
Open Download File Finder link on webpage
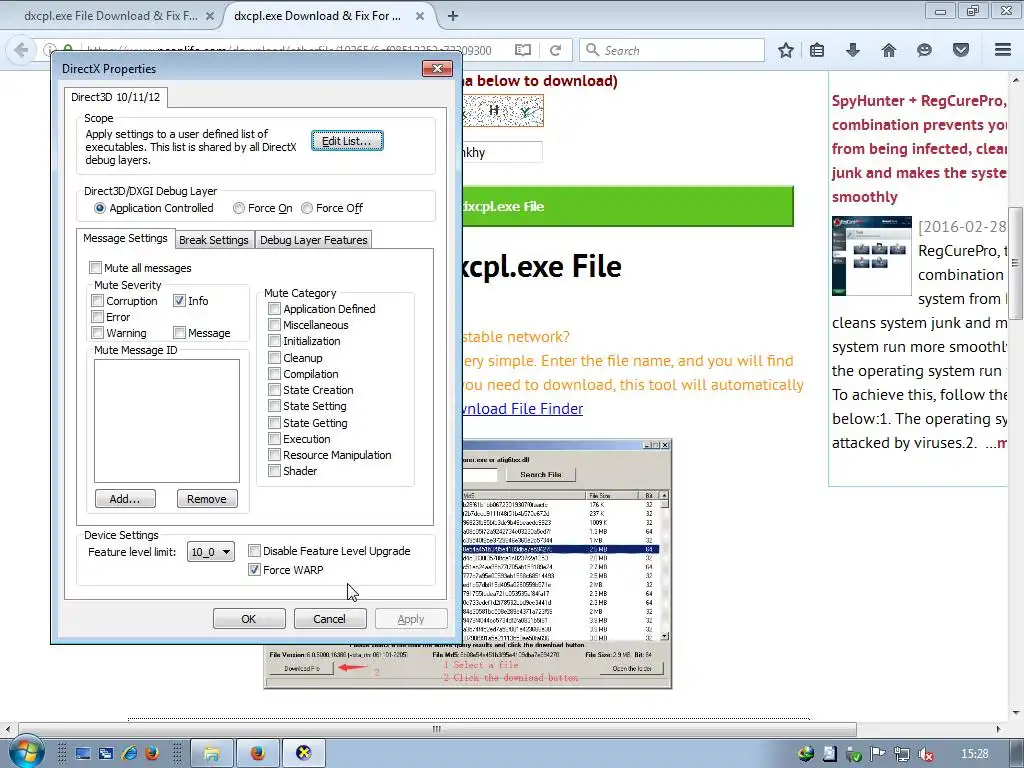pyautogui.click(x=522, y=409)
